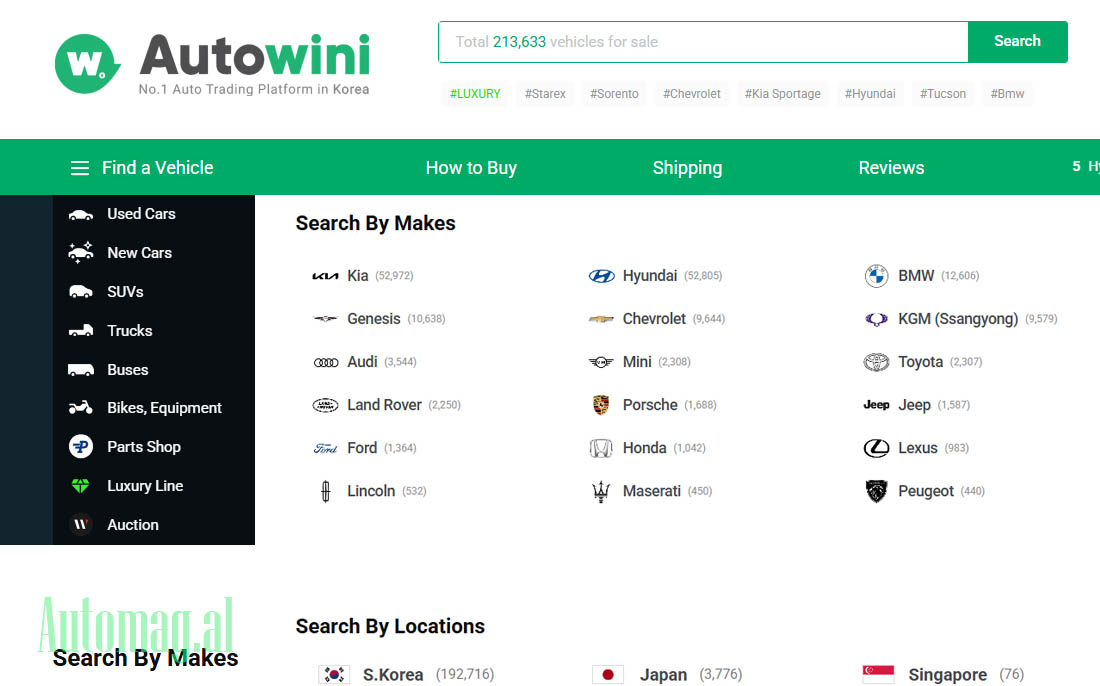Viewport: 1100px width, 686px height.
Task: Select the Used Cars car icon
Action: (x=81, y=215)
